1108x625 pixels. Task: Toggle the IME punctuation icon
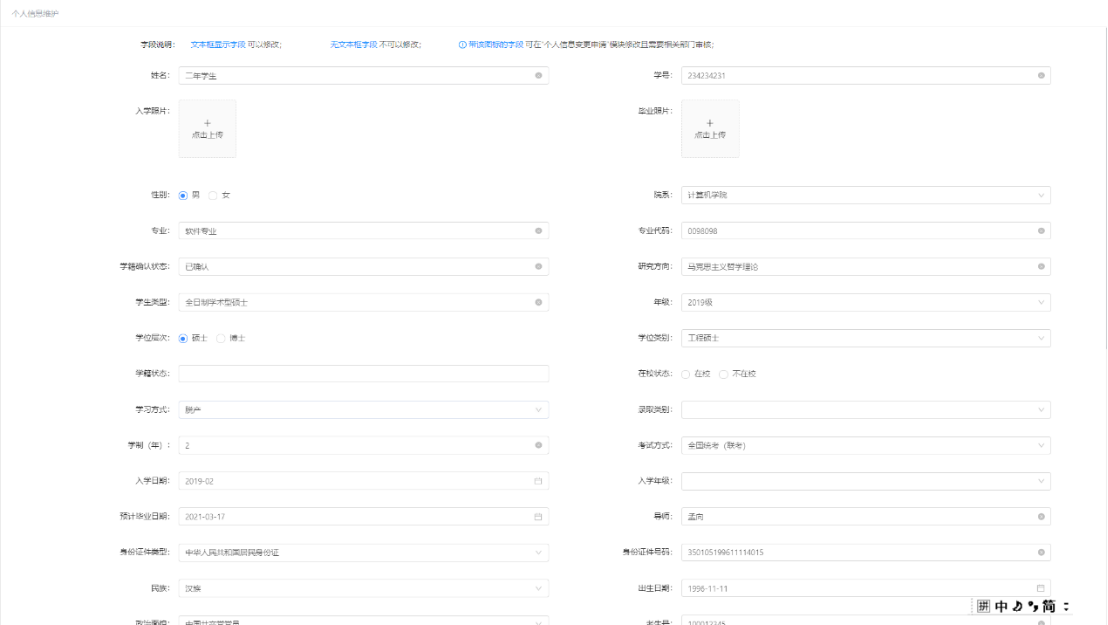pyautogui.click(x=1033, y=606)
